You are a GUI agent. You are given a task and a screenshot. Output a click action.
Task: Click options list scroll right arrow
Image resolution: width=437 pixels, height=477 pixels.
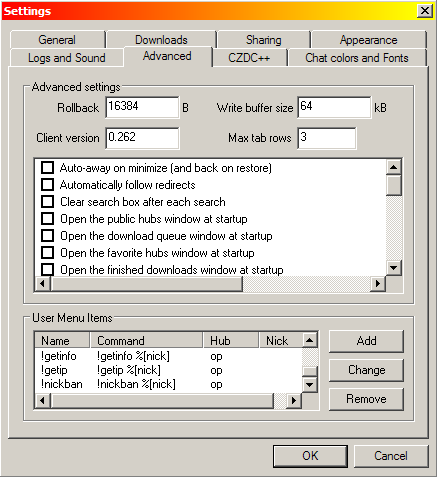[378, 284]
